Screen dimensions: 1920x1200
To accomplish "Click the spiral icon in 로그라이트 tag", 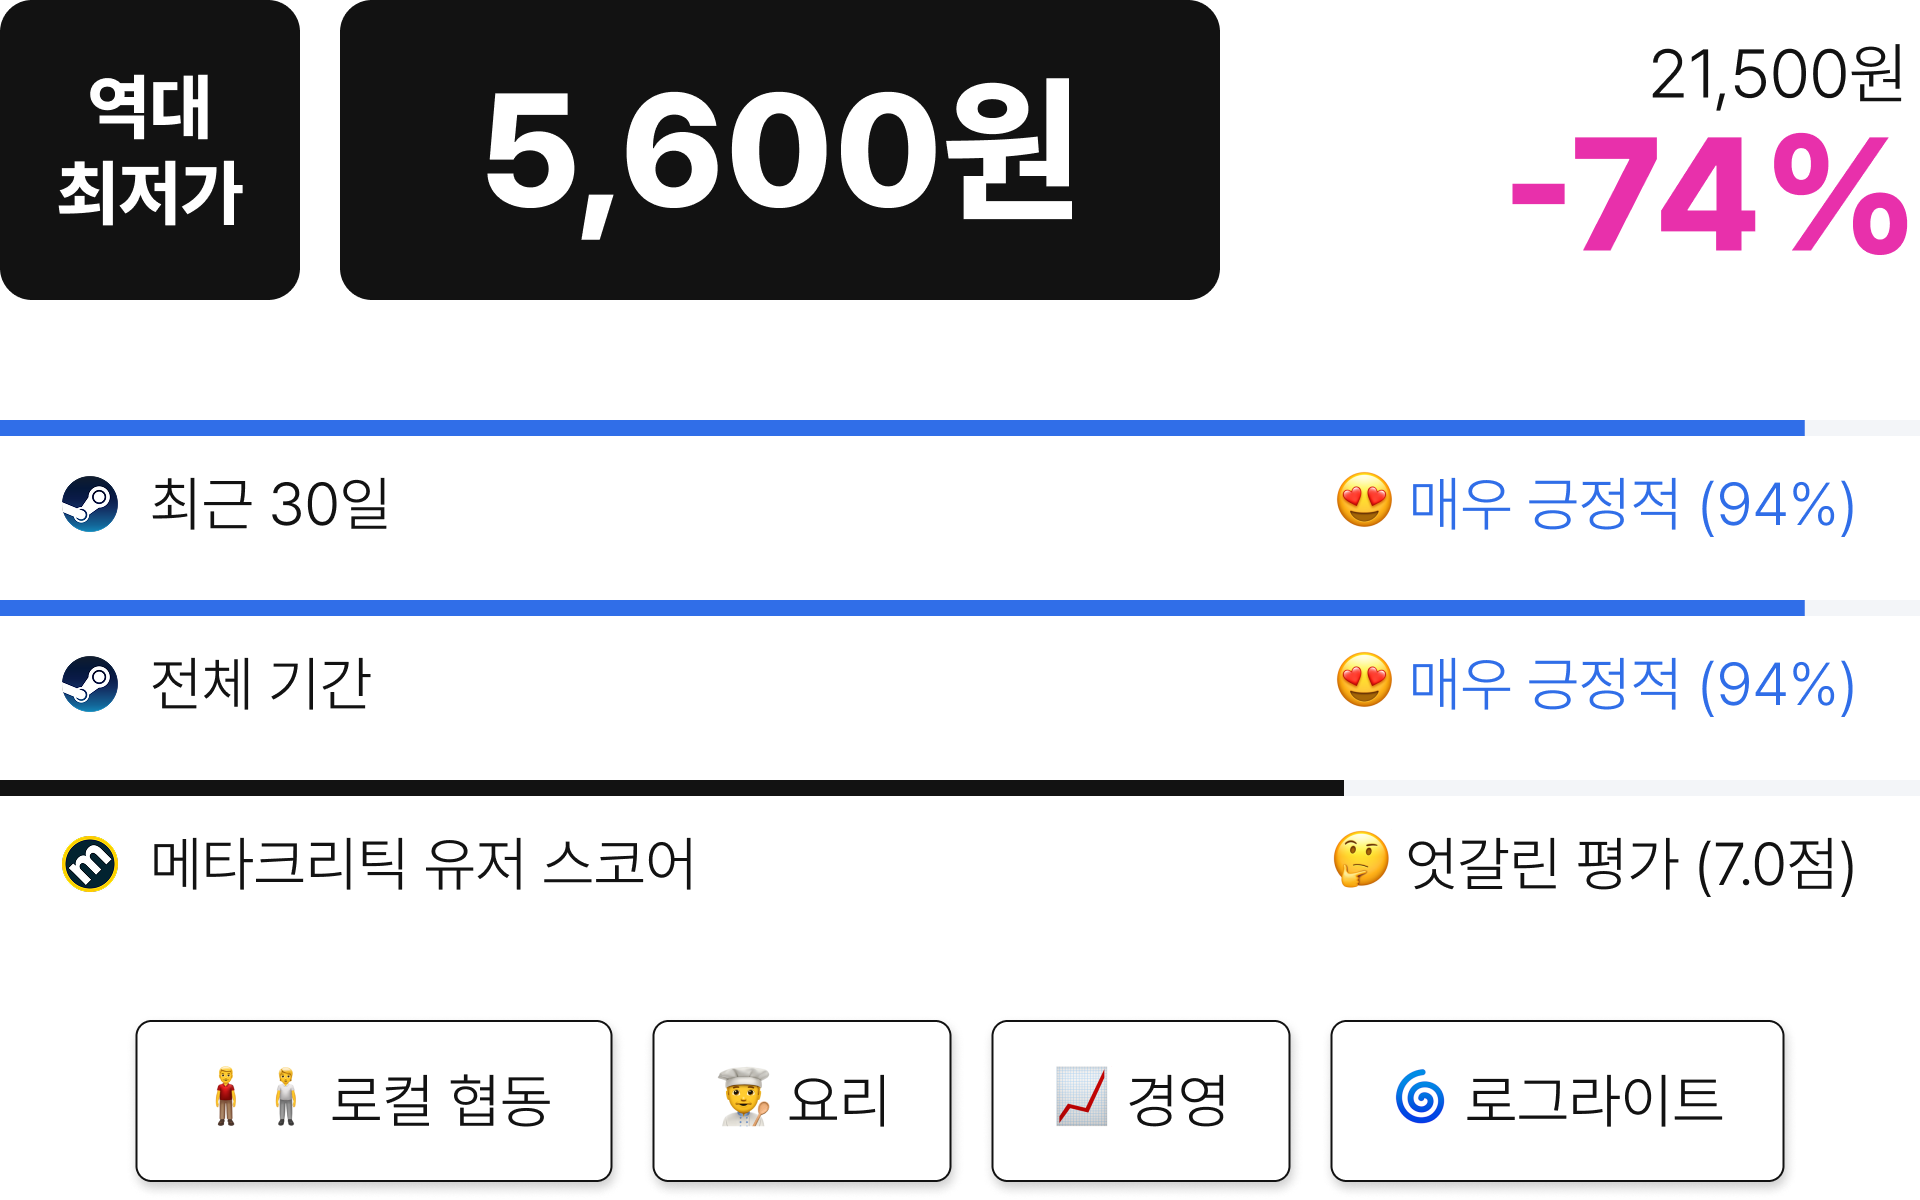I will click(1420, 1097).
